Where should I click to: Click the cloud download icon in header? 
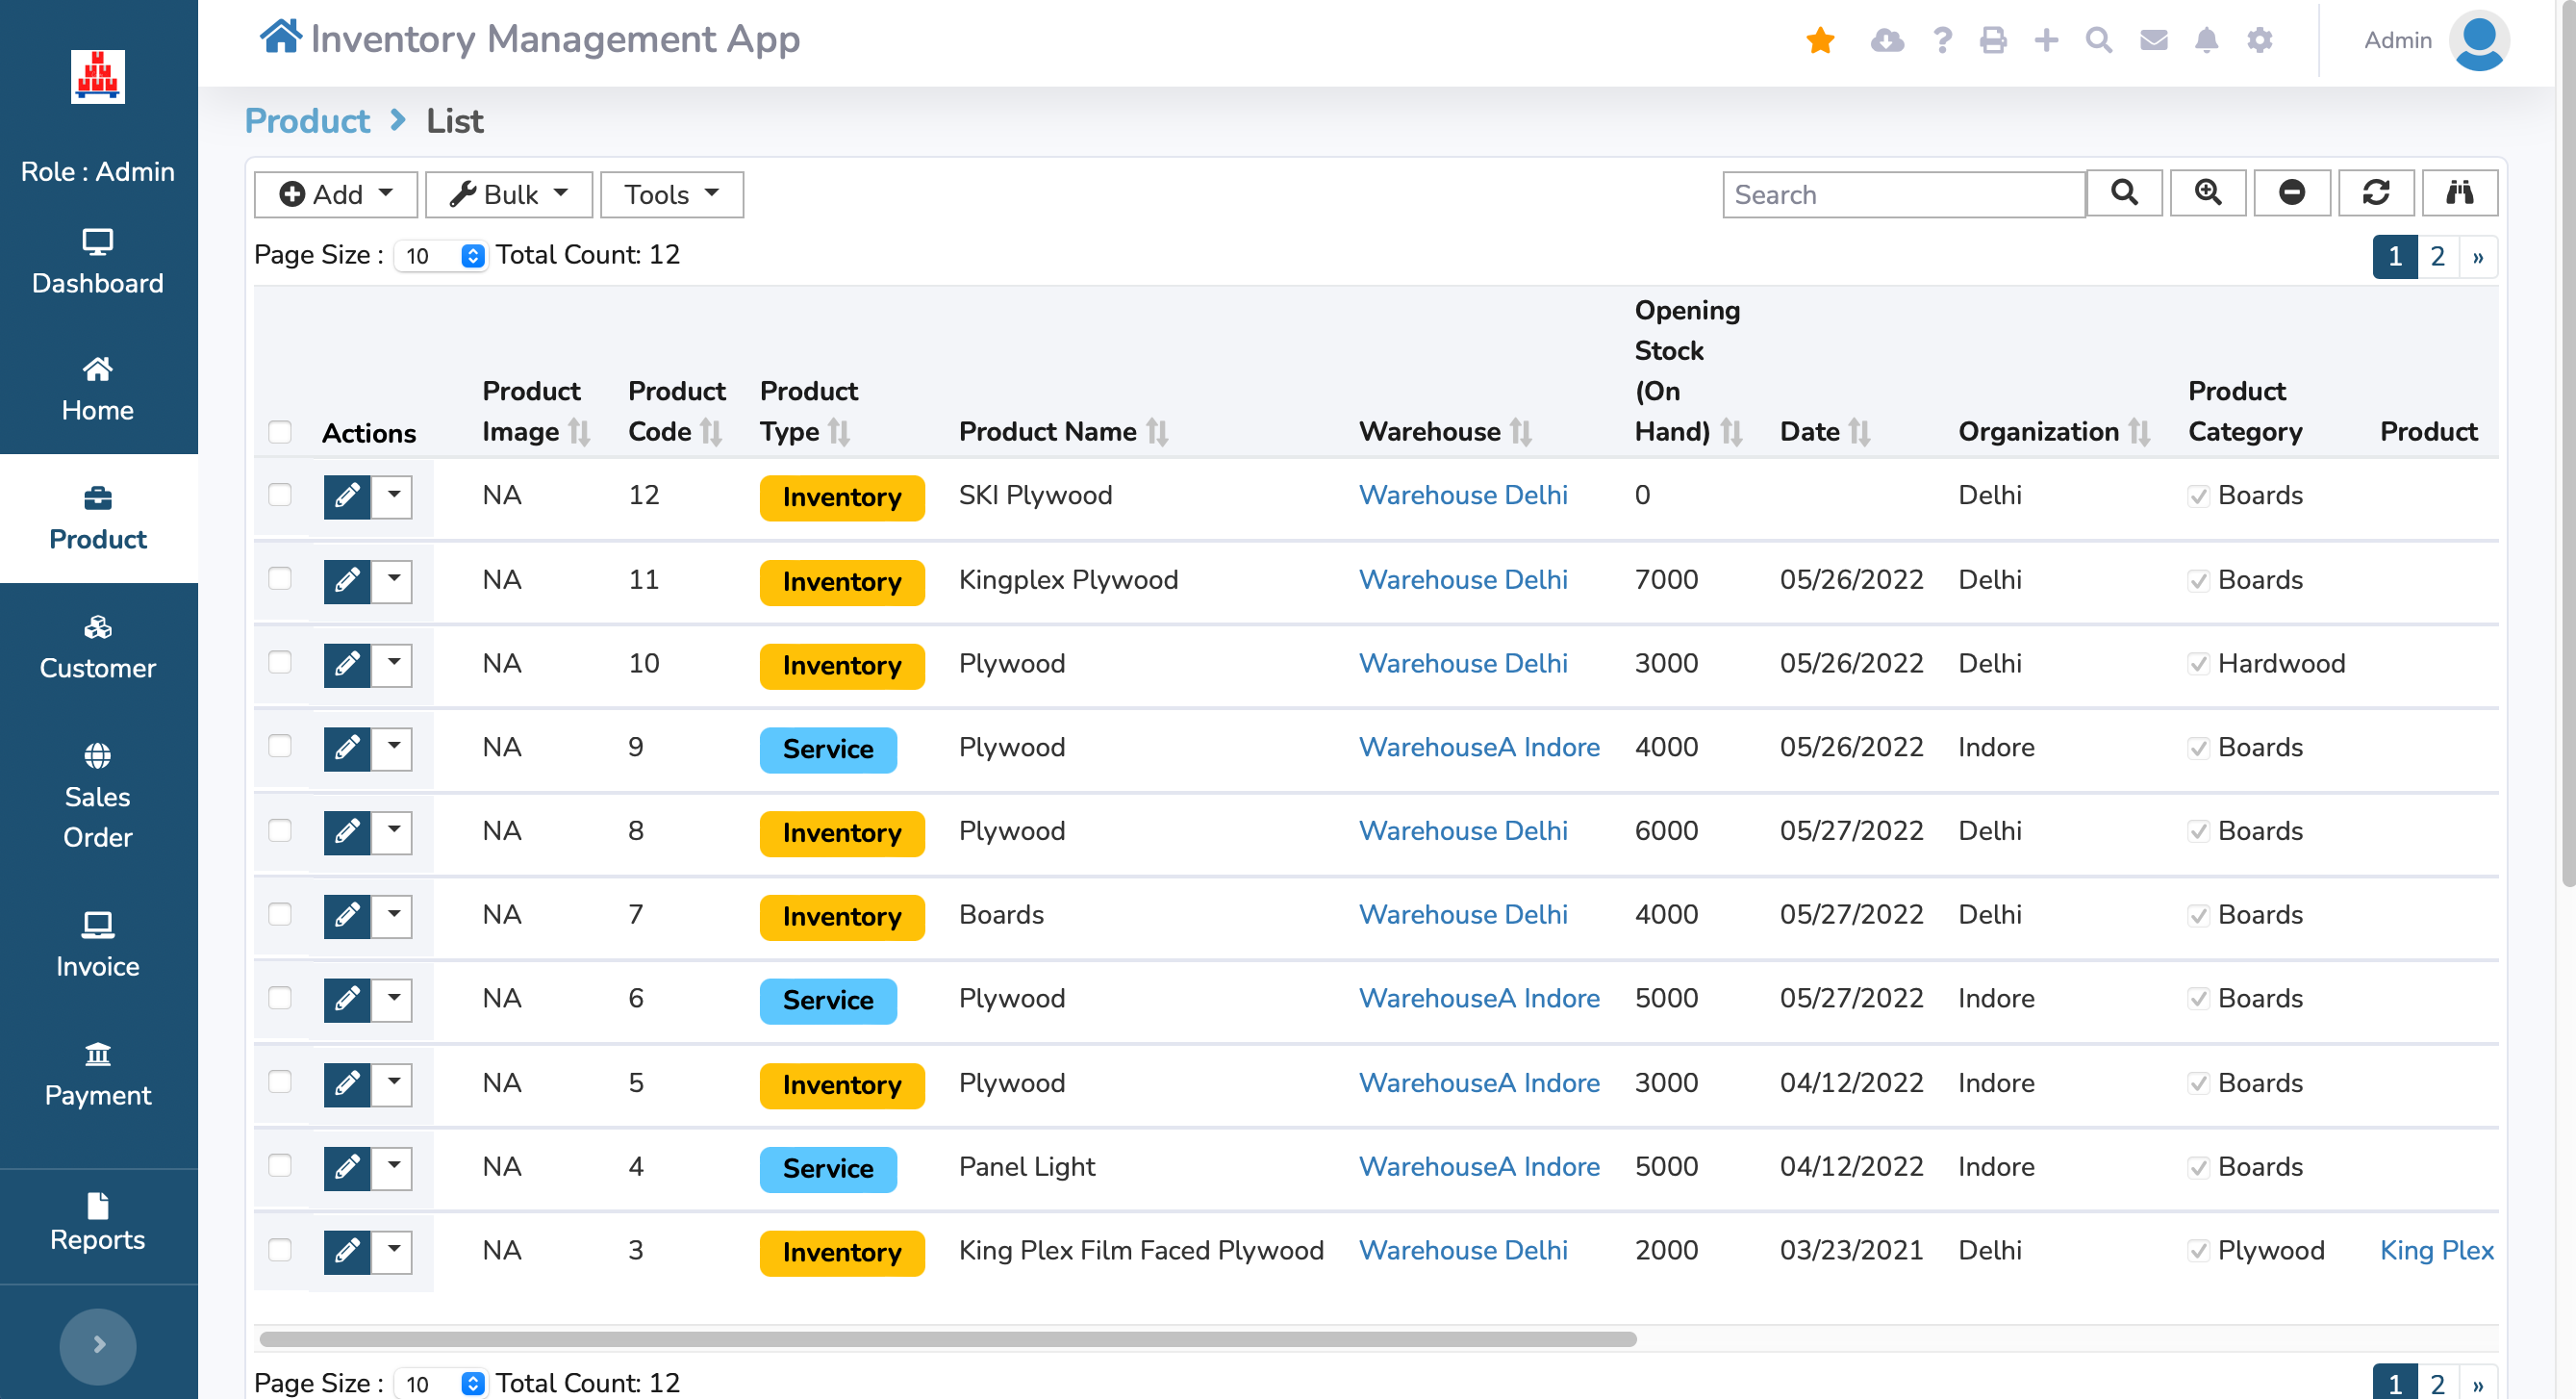click(1886, 40)
